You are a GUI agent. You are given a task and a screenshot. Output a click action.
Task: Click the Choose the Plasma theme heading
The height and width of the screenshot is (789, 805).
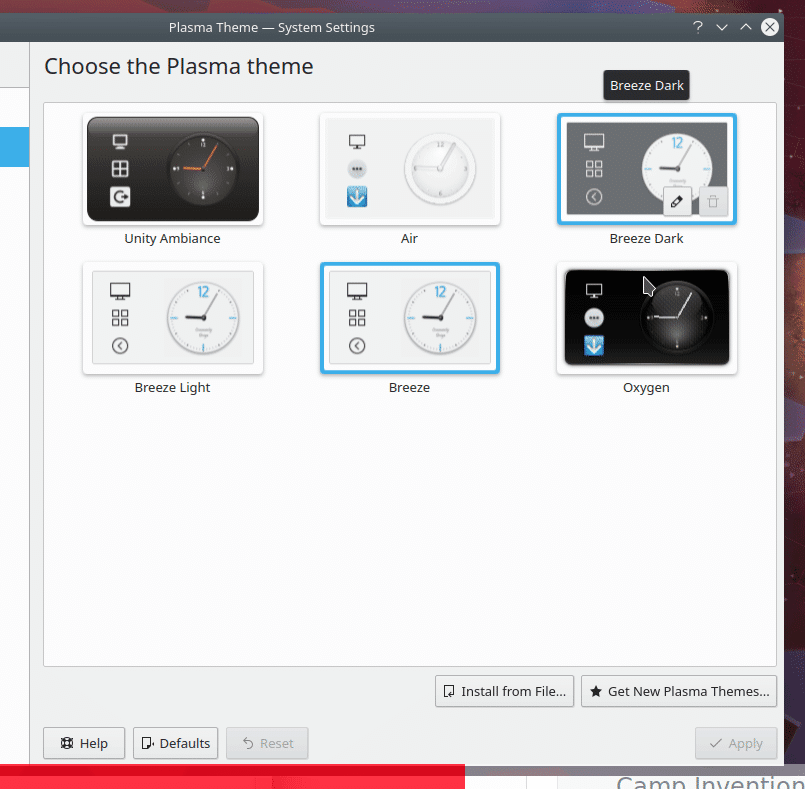[x=179, y=66]
